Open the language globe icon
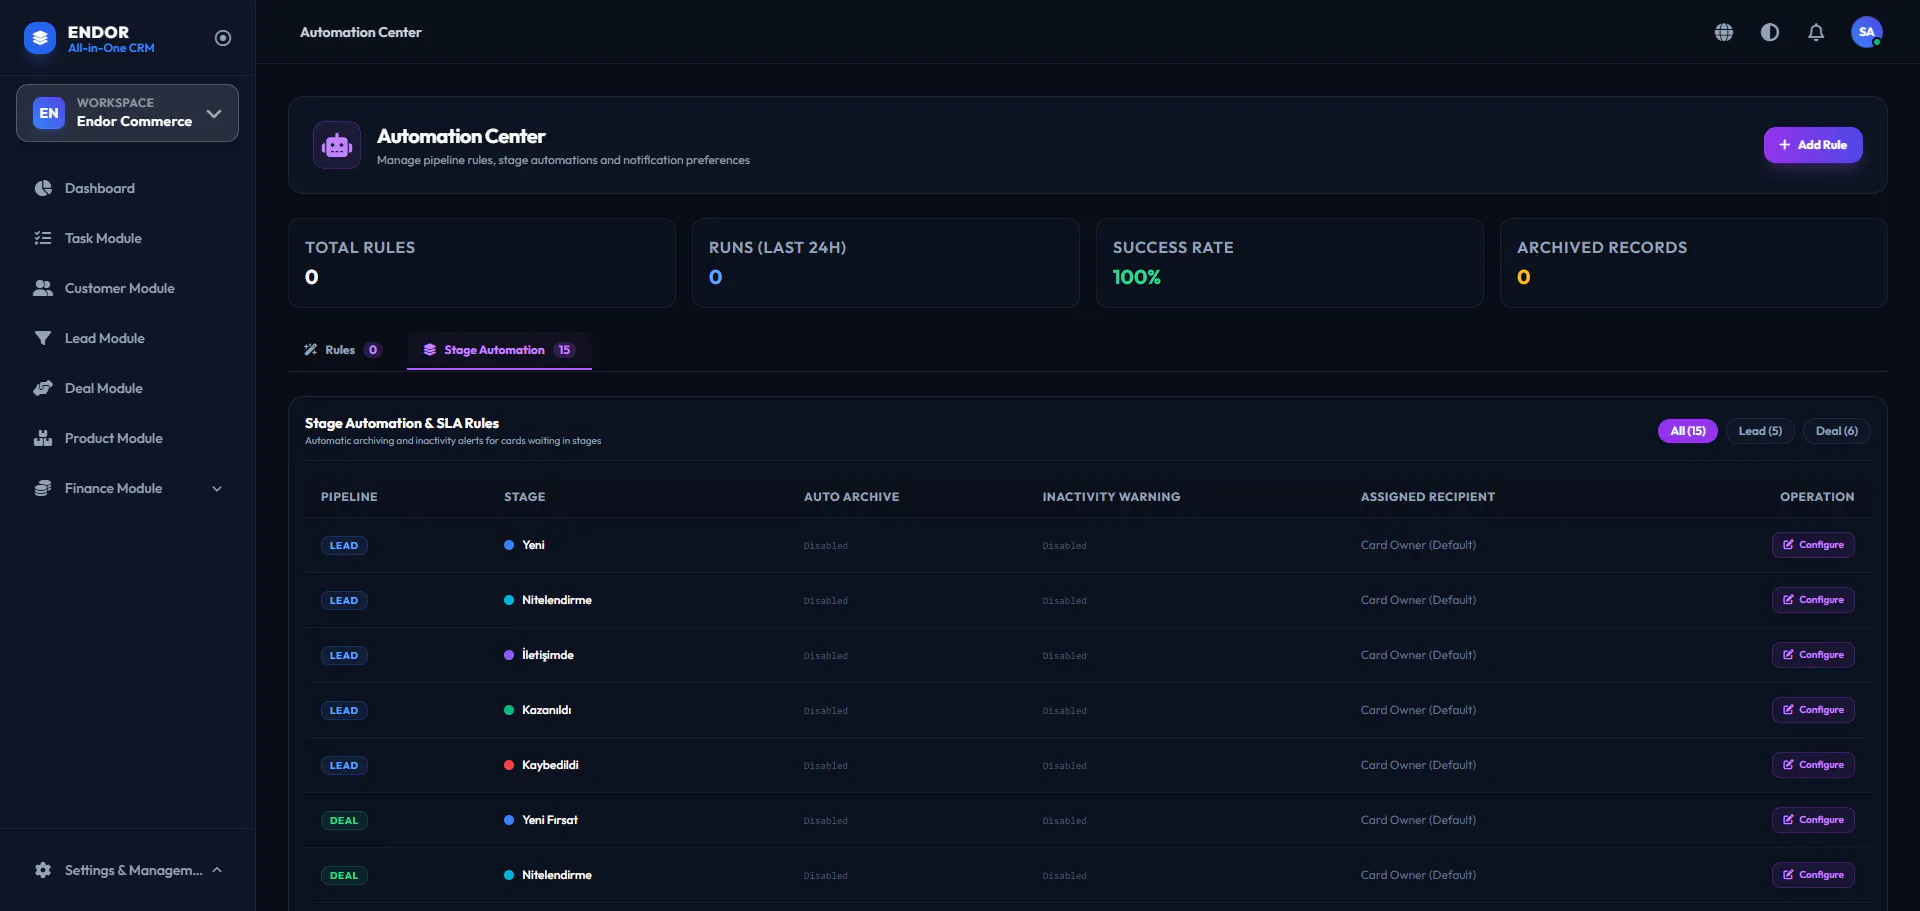 tap(1724, 32)
